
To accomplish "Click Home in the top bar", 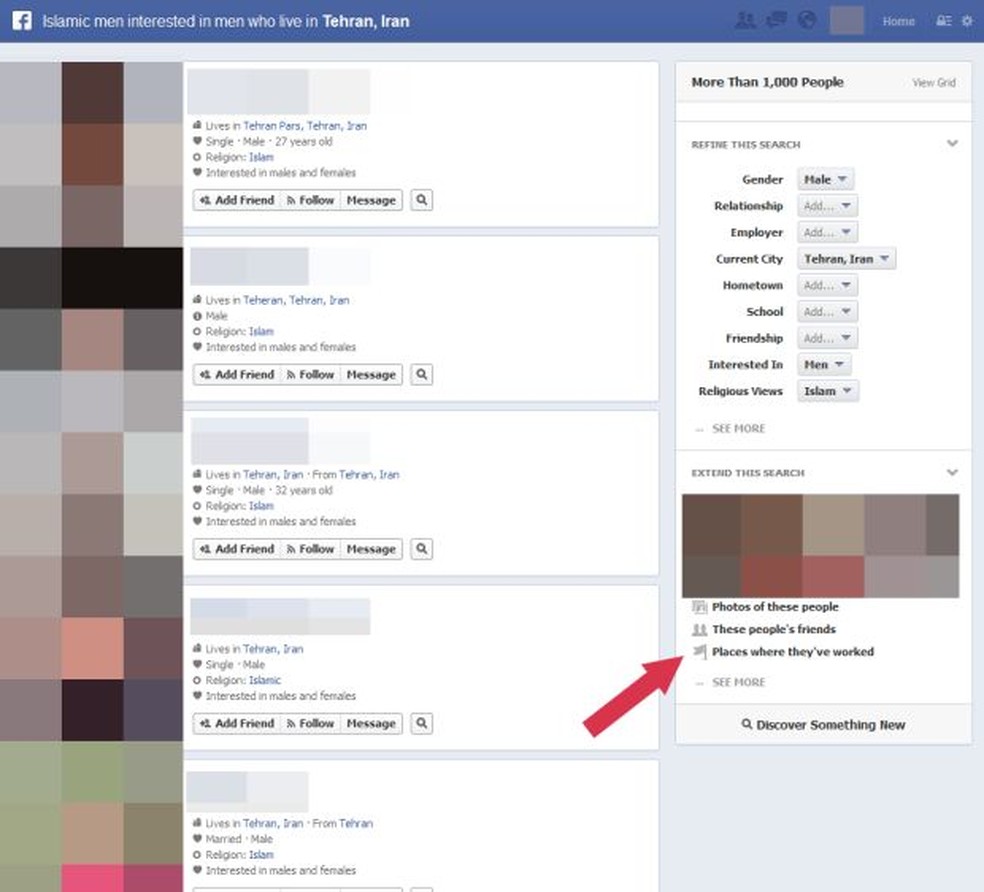I will coord(898,20).
